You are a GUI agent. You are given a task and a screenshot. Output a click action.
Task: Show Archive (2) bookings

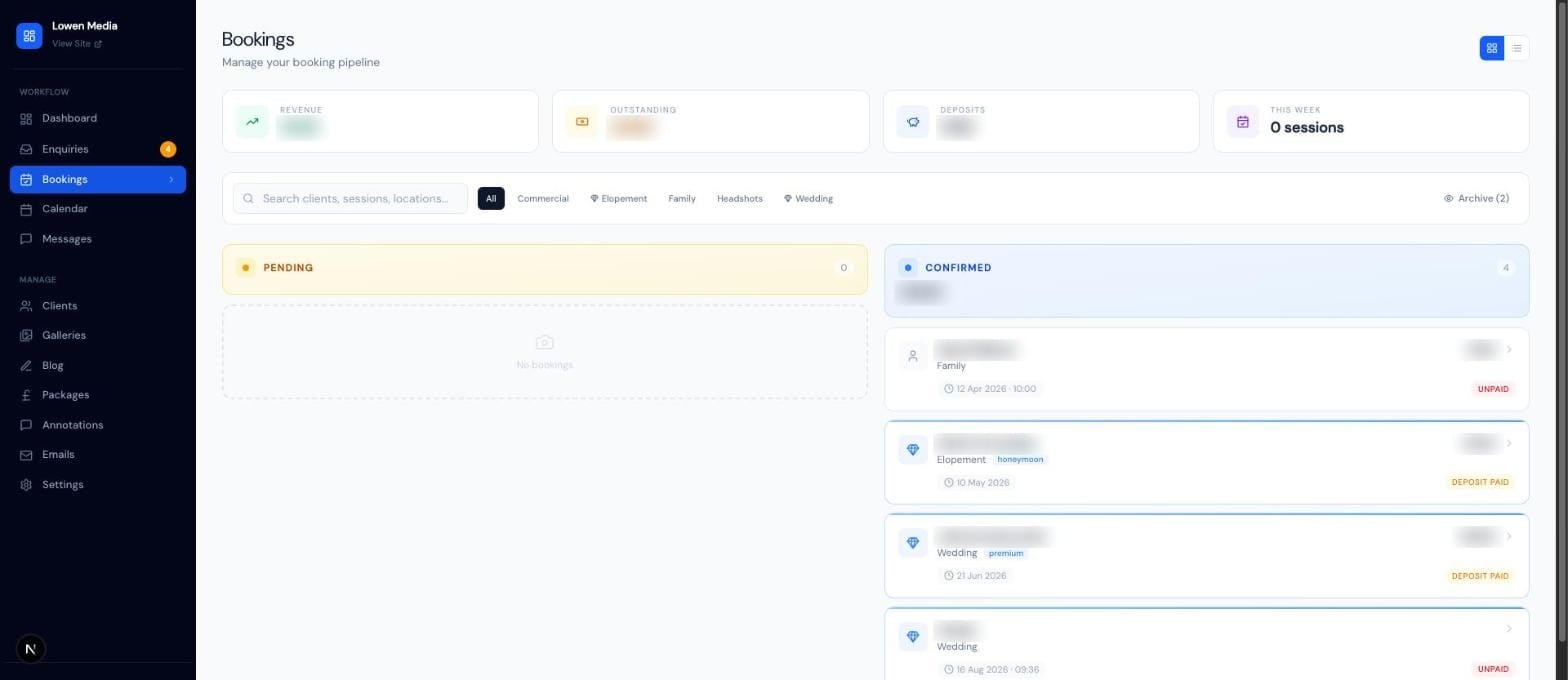coord(1477,198)
